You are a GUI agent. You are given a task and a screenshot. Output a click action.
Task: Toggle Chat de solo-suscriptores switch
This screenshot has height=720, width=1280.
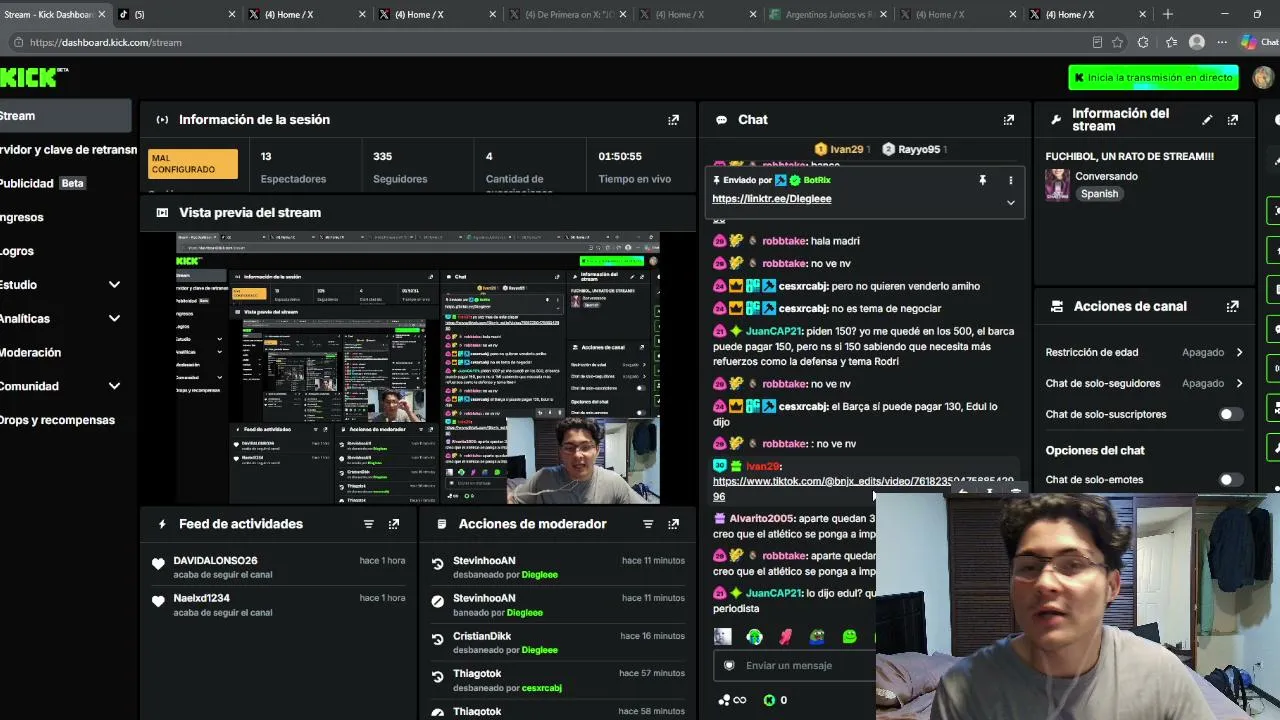click(x=1231, y=414)
